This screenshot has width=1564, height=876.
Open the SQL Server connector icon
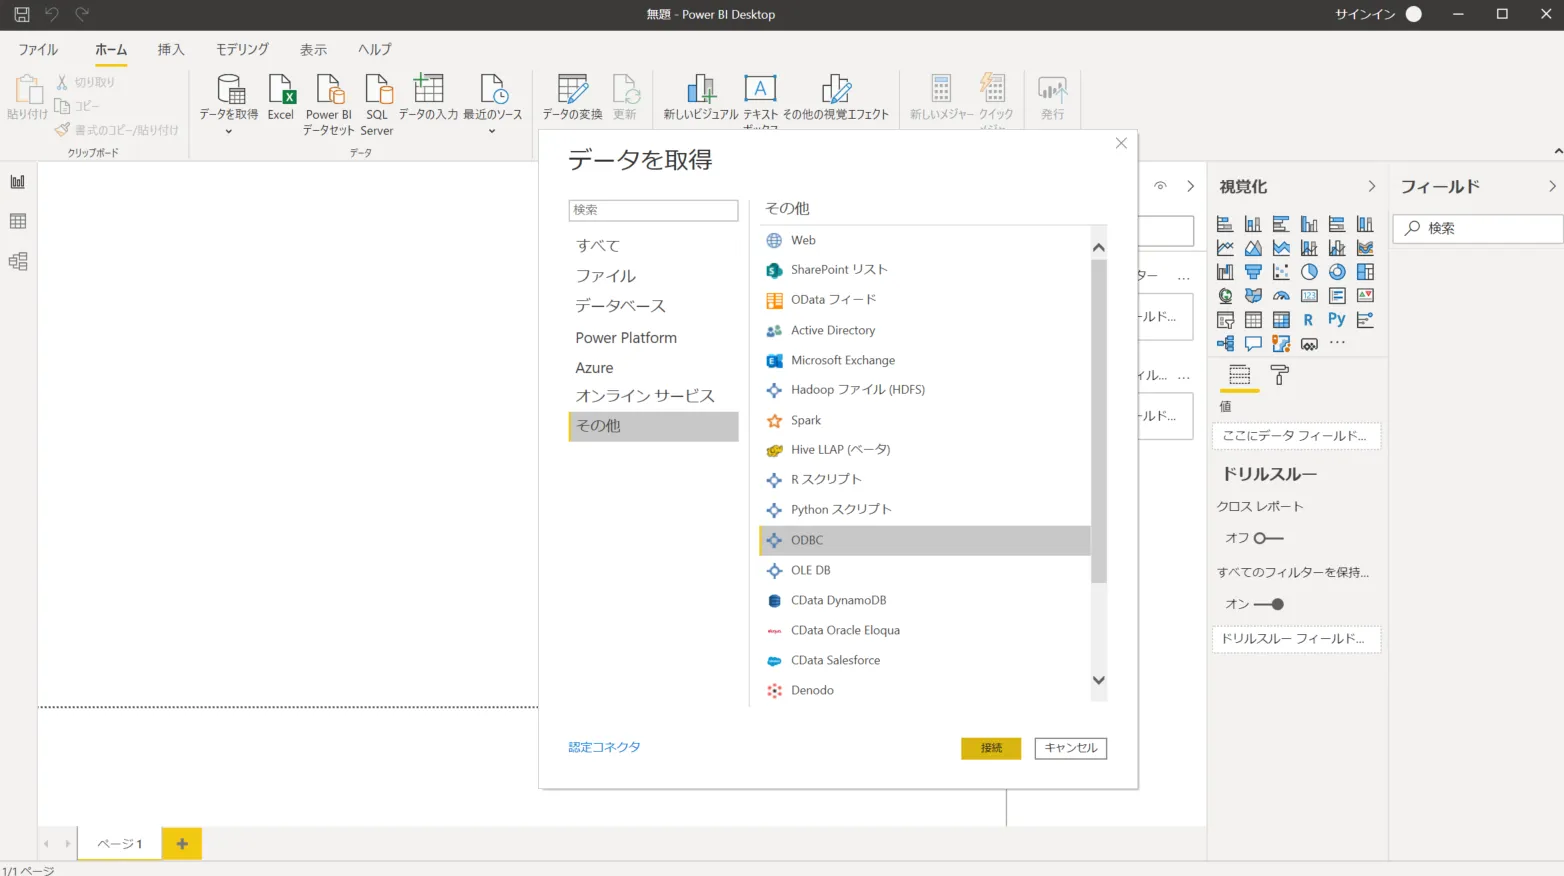pyautogui.click(x=377, y=91)
